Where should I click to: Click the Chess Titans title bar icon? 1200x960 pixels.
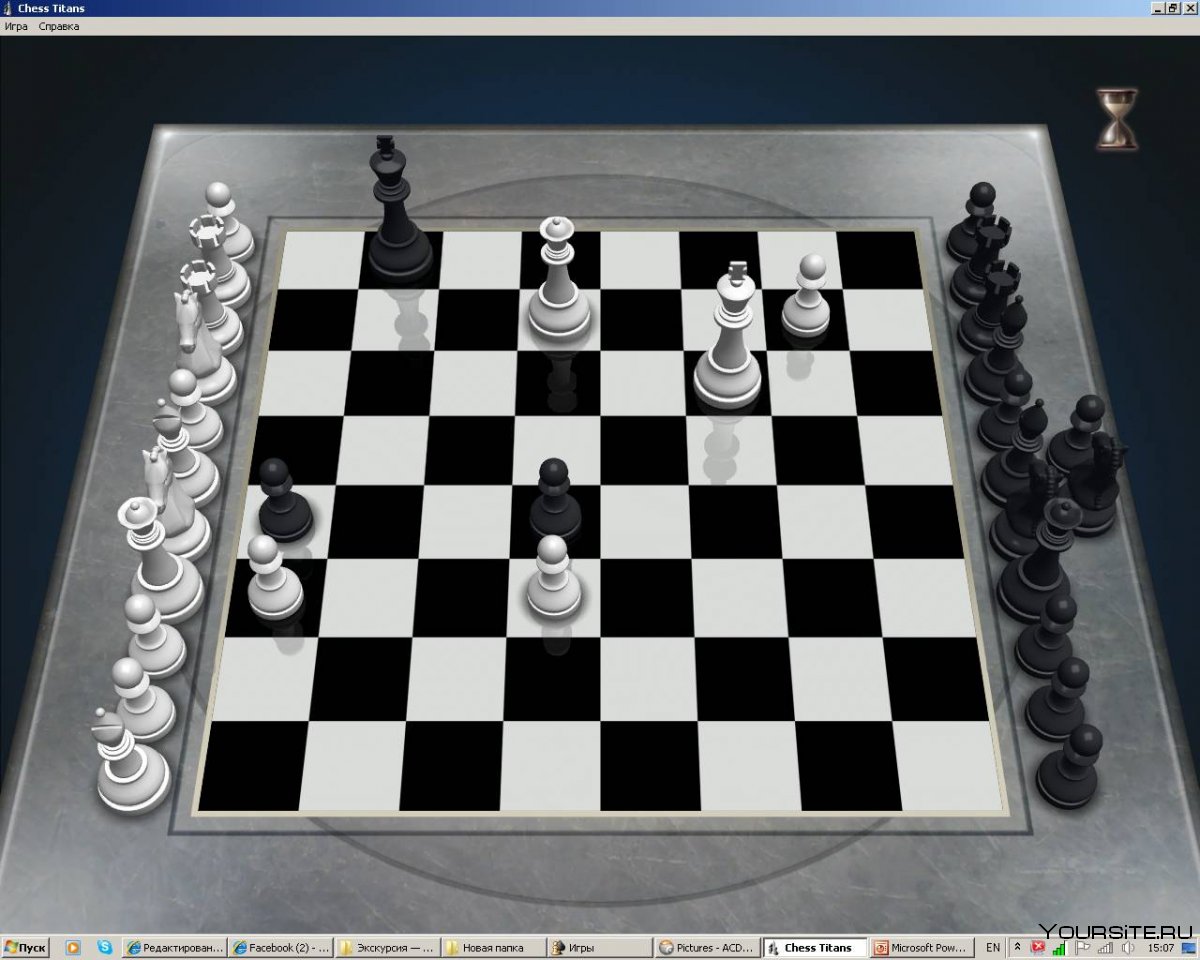(8, 8)
